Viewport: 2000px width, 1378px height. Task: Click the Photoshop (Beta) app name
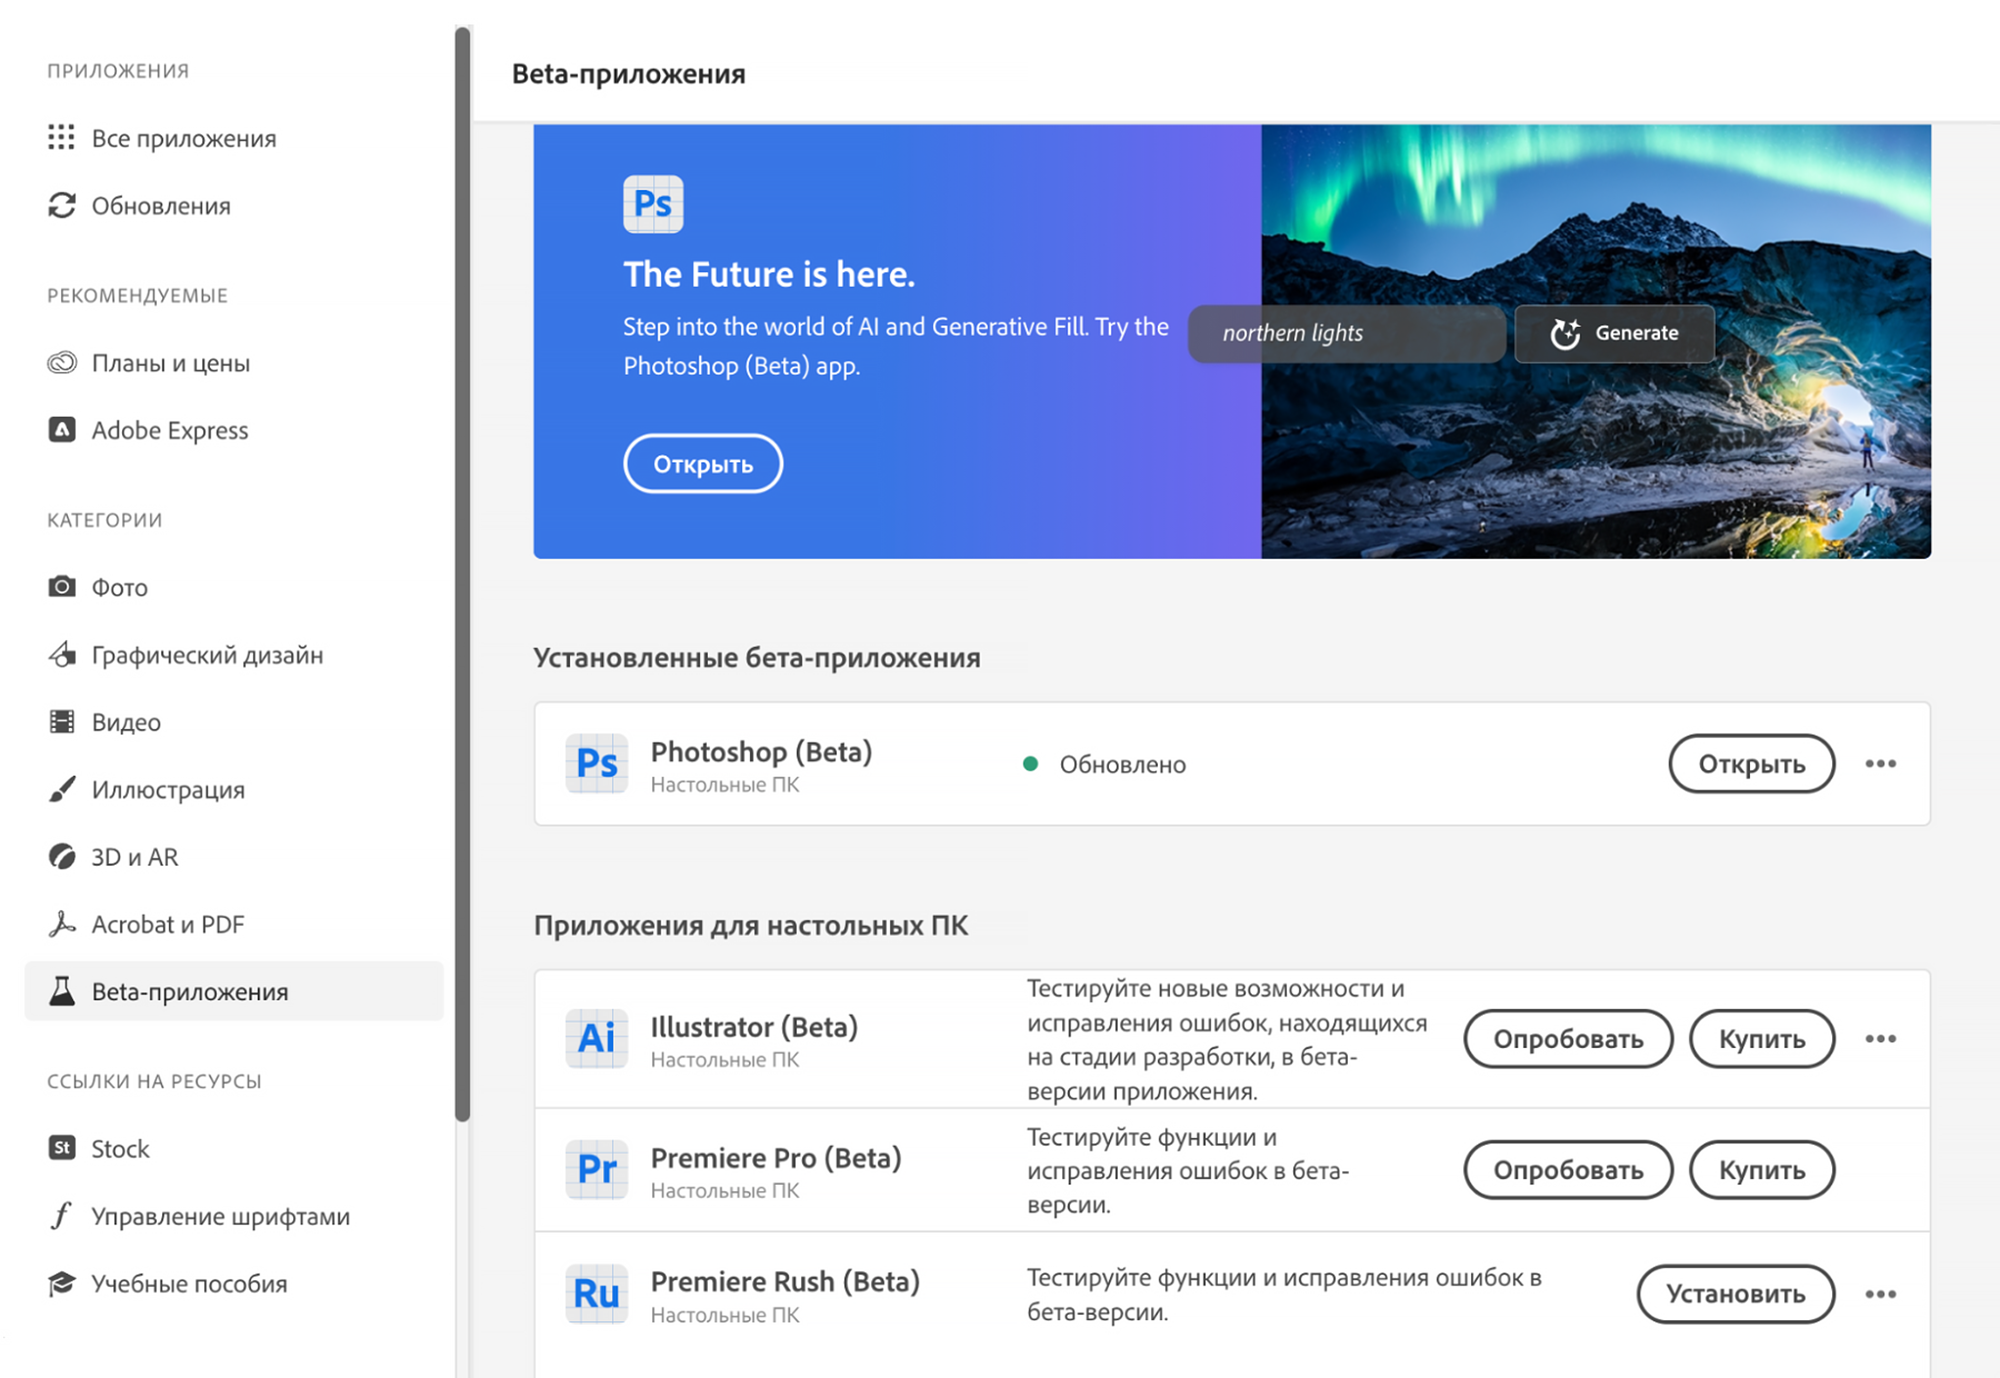click(x=761, y=752)
